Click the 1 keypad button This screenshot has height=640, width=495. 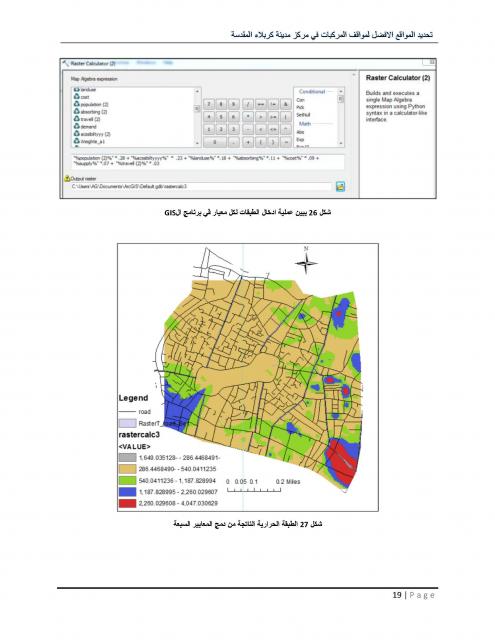pos(209,129)
